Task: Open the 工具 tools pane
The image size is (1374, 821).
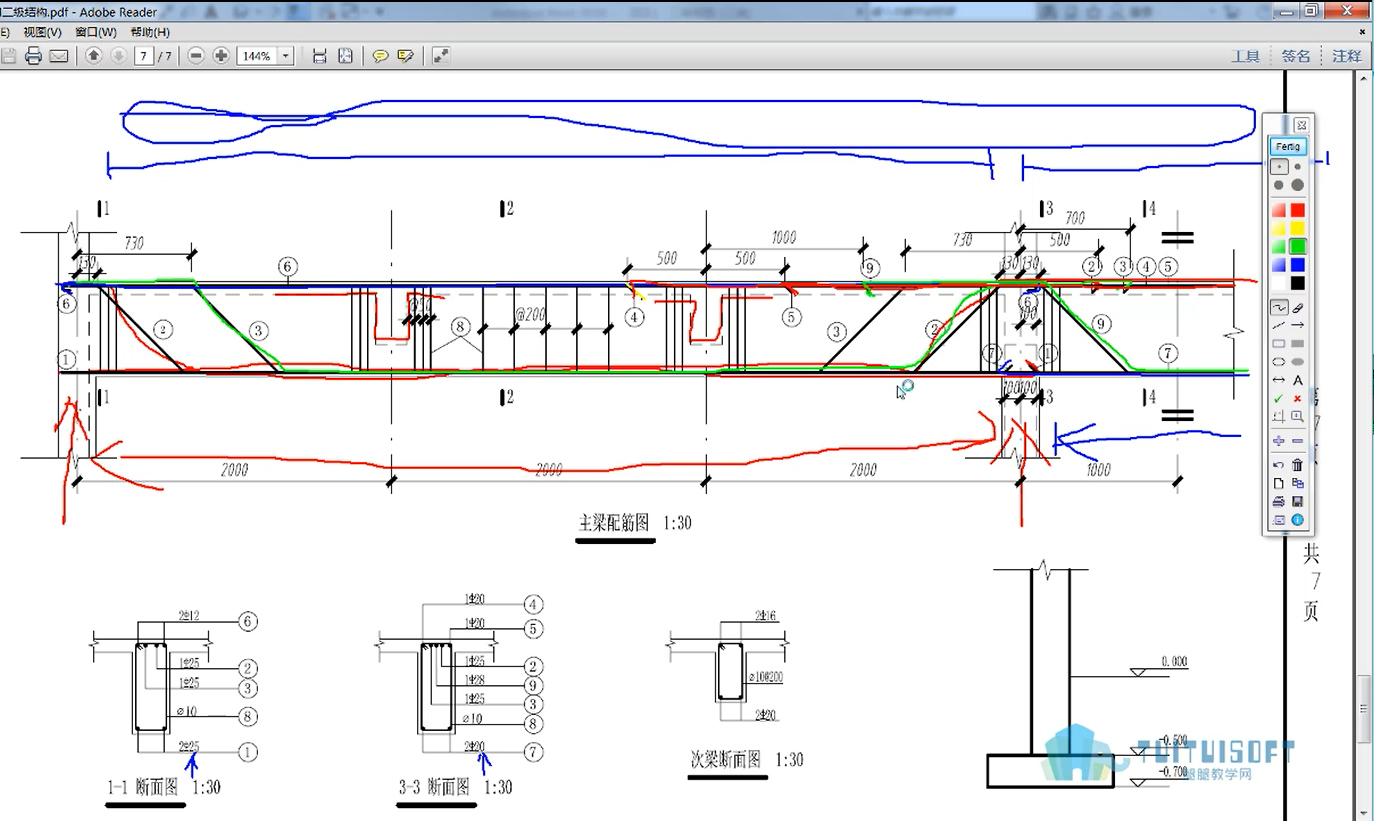Action: [x=1245, y=56]
